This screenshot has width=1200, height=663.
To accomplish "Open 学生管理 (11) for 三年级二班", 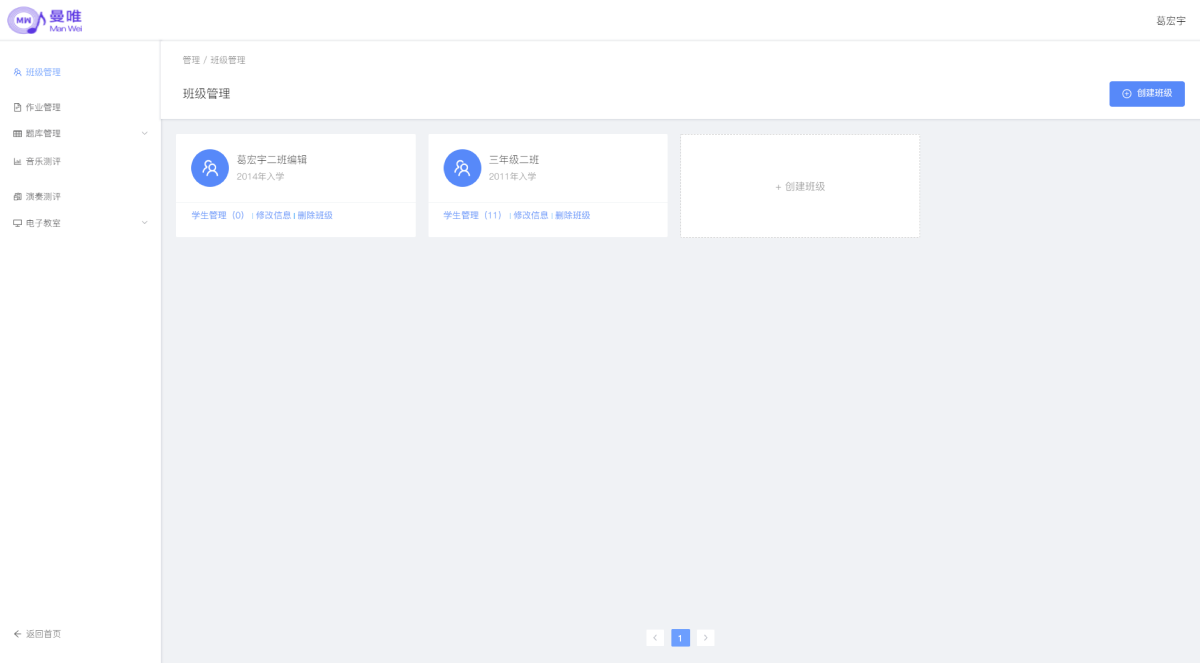I will [x=473, y=215].
